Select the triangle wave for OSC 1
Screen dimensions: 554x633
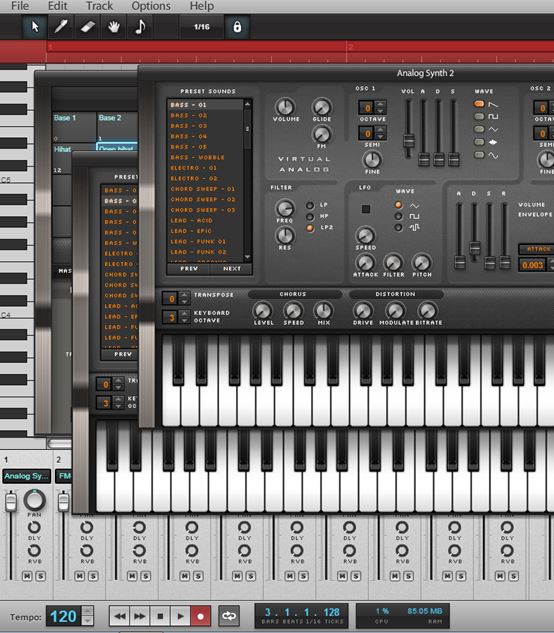[x=479, y=129]
